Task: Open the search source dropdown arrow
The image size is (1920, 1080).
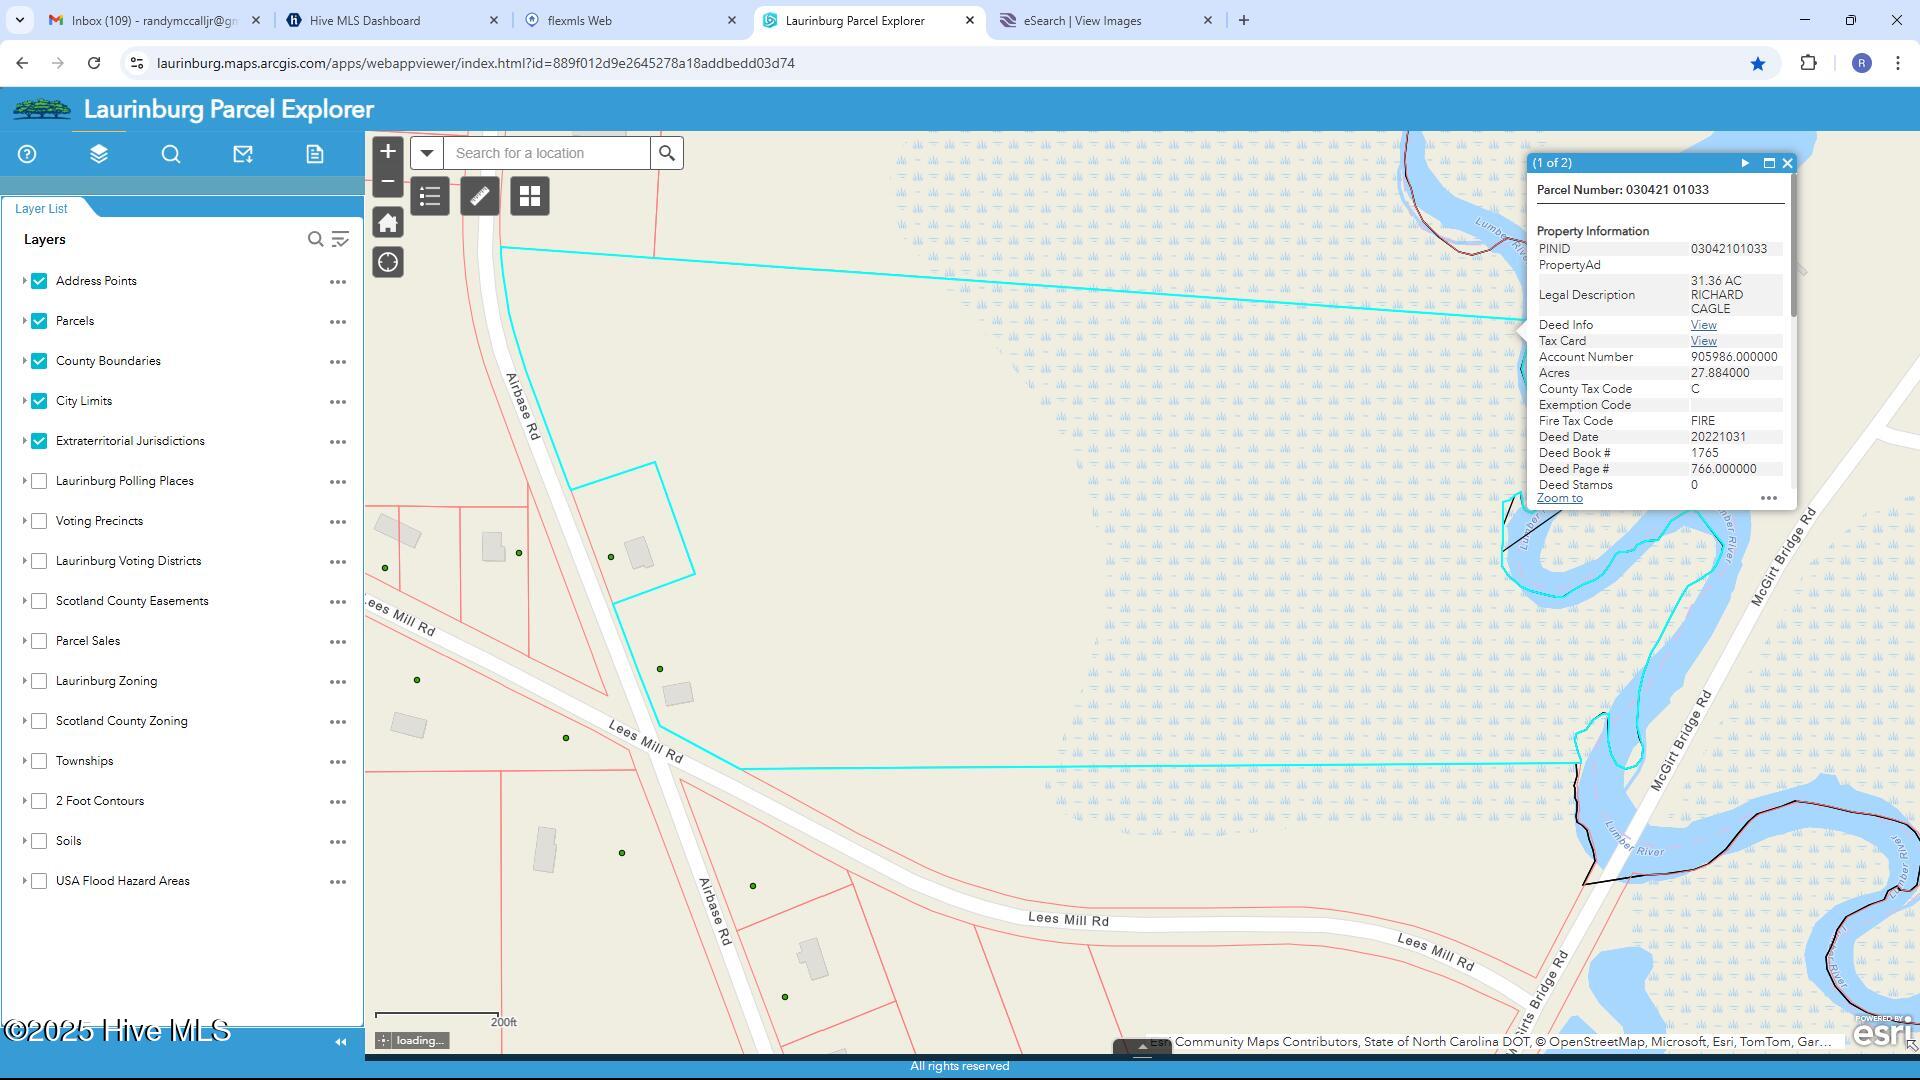Action: [427, 153]
